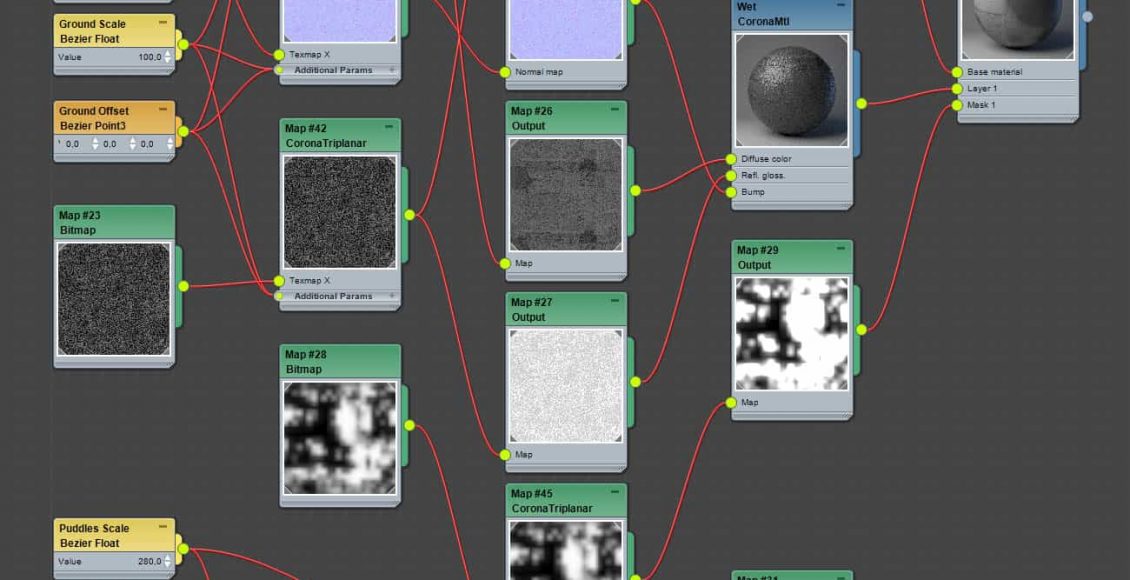This screenshot has width=1130, height=580.
Task: Collapse the Ground Offset node
Action: click(x=163, y=110)
